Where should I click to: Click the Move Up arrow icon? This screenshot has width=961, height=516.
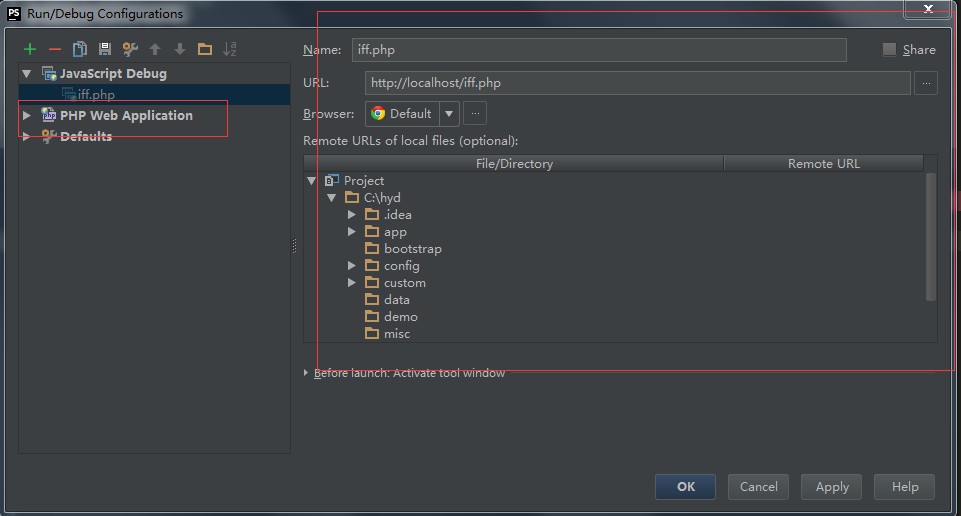pyautogui.click(x=155, y=49)
